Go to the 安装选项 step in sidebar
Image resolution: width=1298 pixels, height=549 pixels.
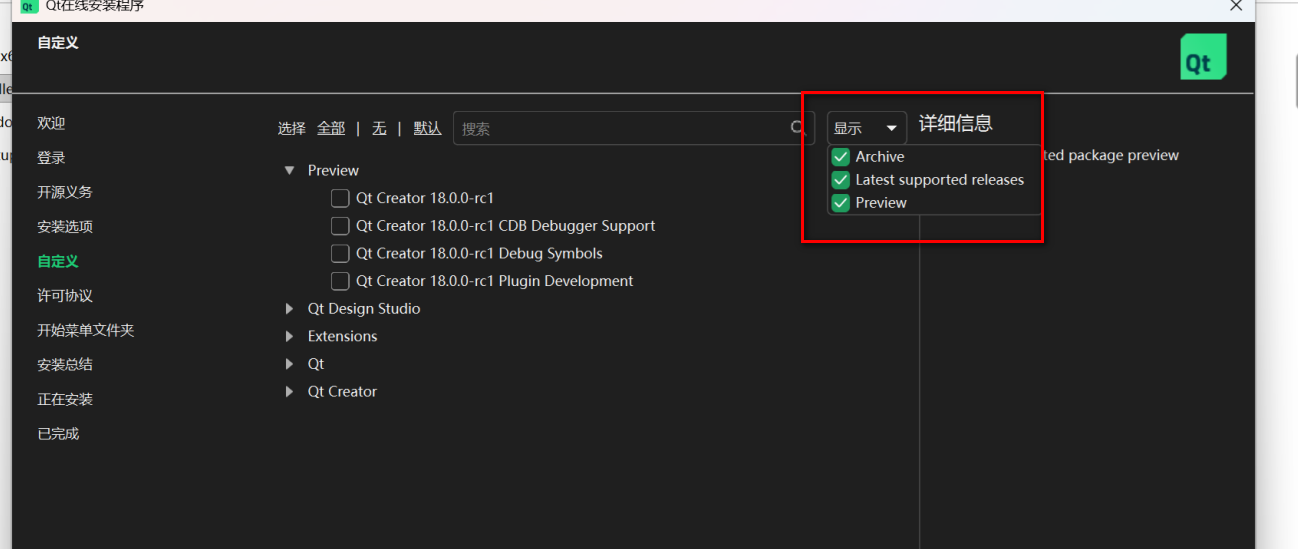pyautogui.click(x=65, y=227)
